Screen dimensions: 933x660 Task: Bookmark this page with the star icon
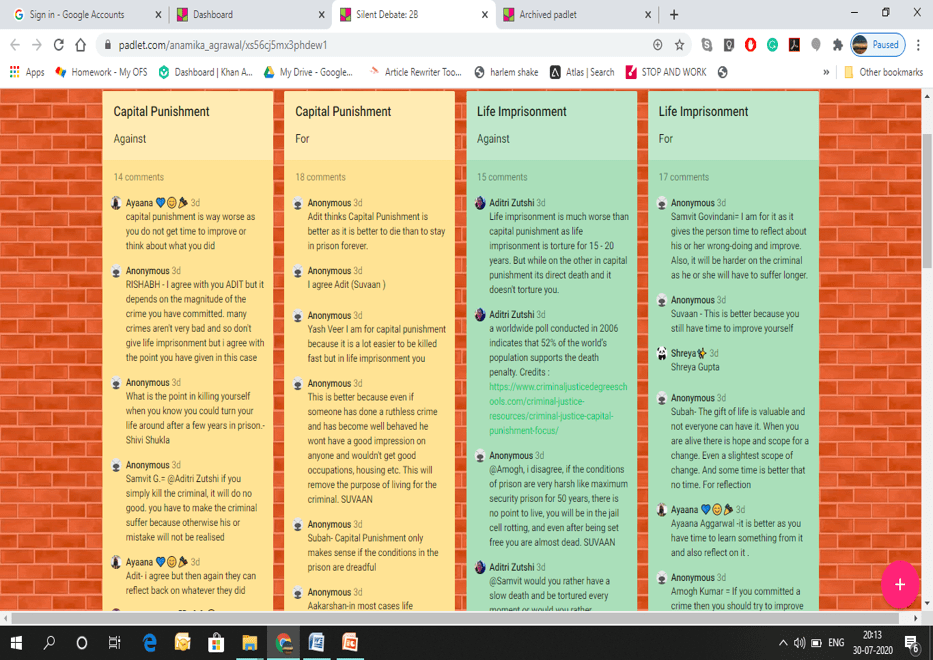[x=680, y=45]
